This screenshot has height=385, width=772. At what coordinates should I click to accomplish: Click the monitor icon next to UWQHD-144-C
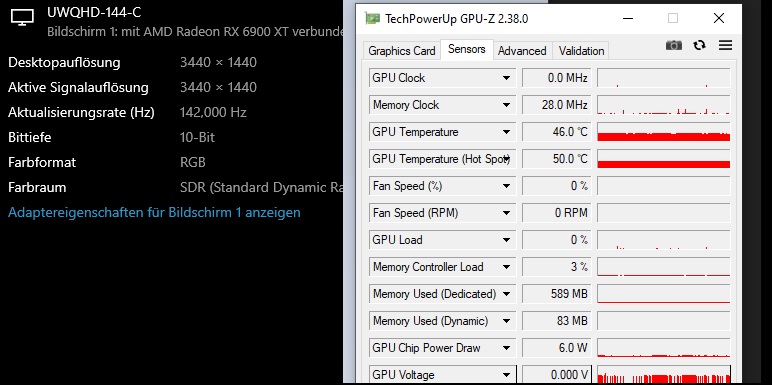pyautogui.click(x=22, y=18)
